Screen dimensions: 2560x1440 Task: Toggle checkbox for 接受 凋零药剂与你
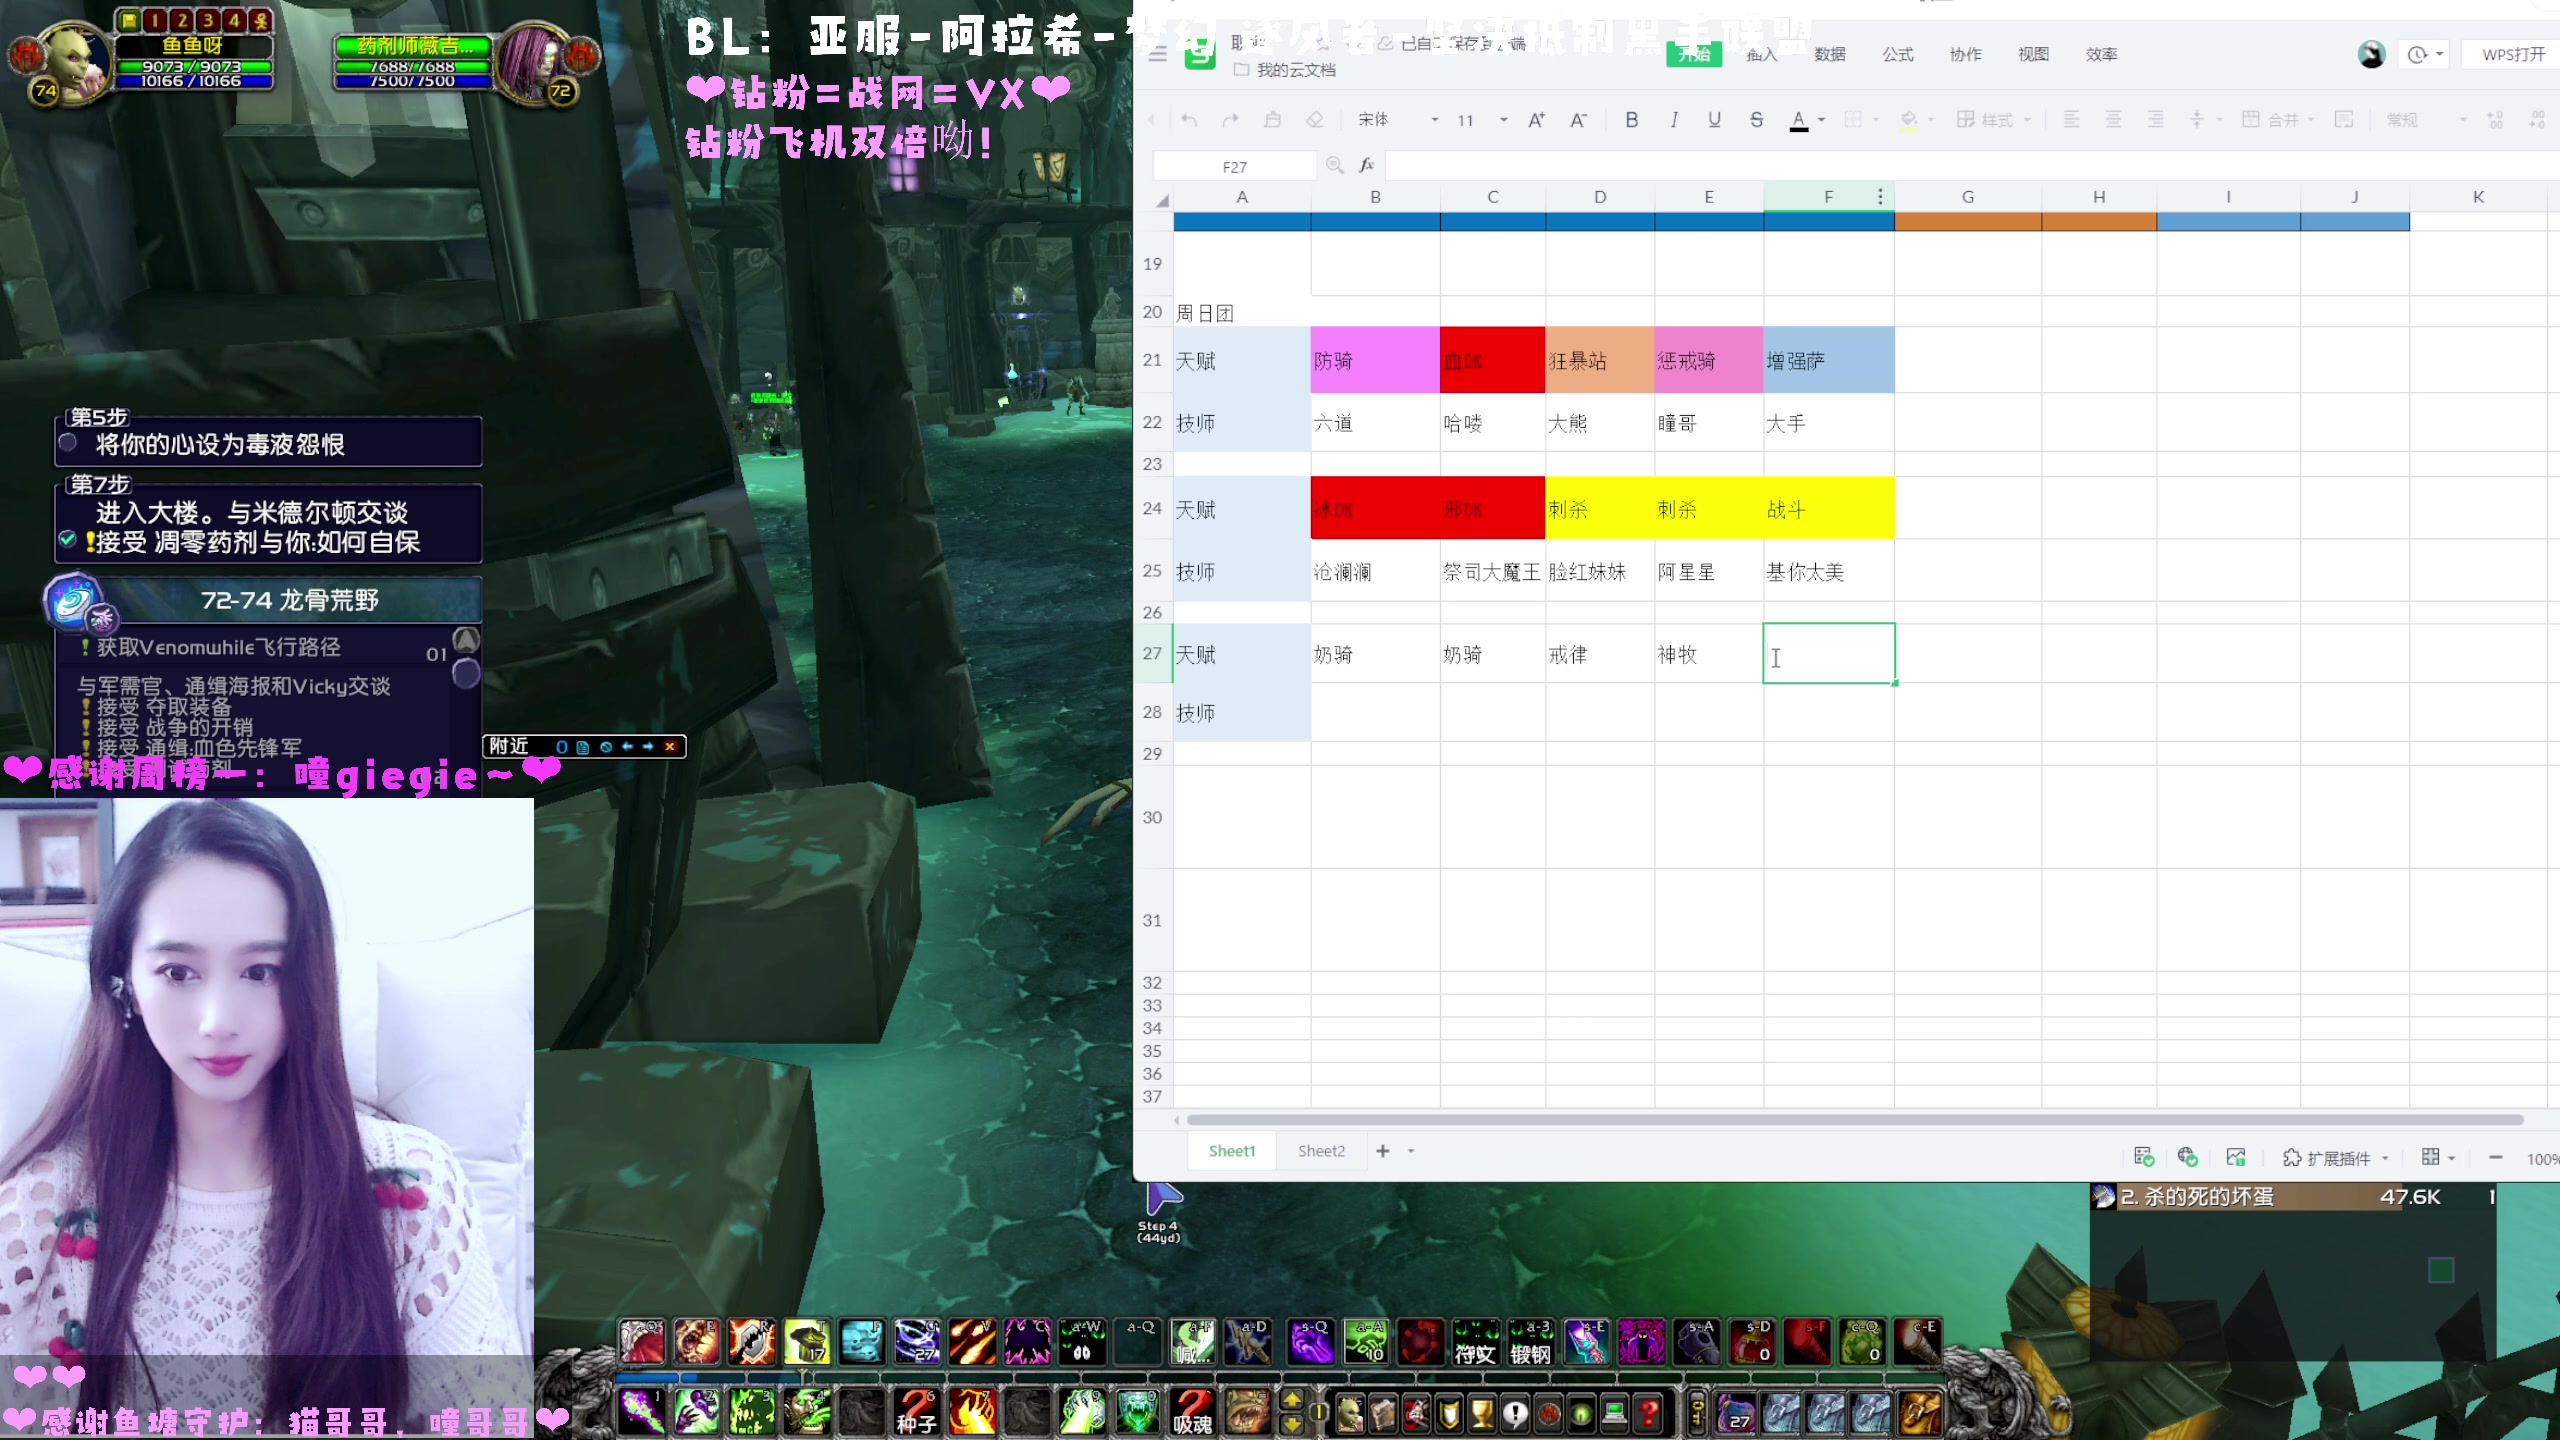click(x=67, y=540)
